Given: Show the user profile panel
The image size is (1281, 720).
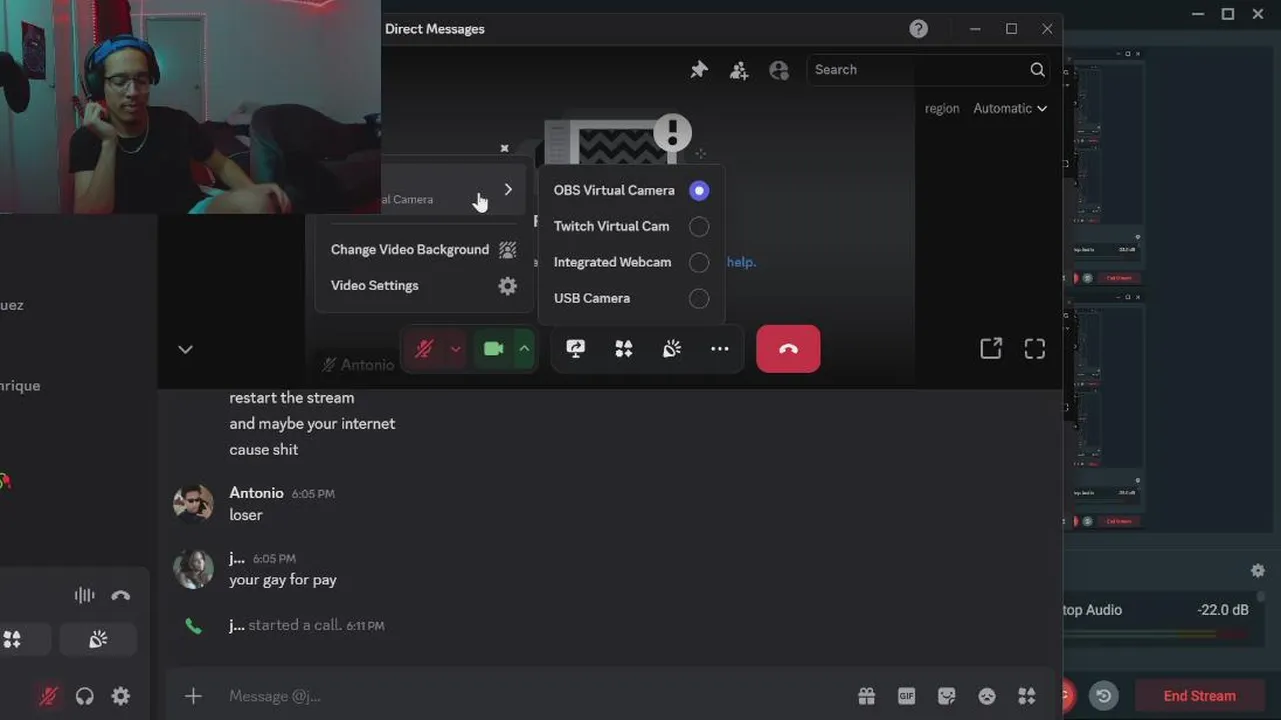Looking at the screenshot, I should tap(779, 70).
